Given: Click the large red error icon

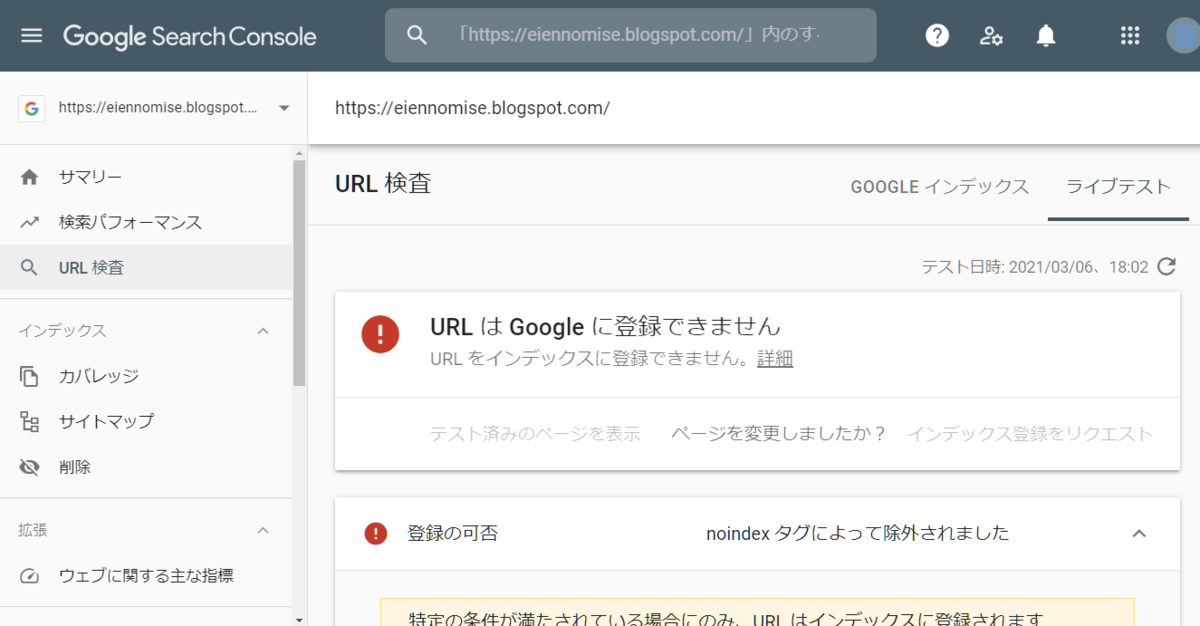Looking at the screenshot, I should click(x=380, y=334).
